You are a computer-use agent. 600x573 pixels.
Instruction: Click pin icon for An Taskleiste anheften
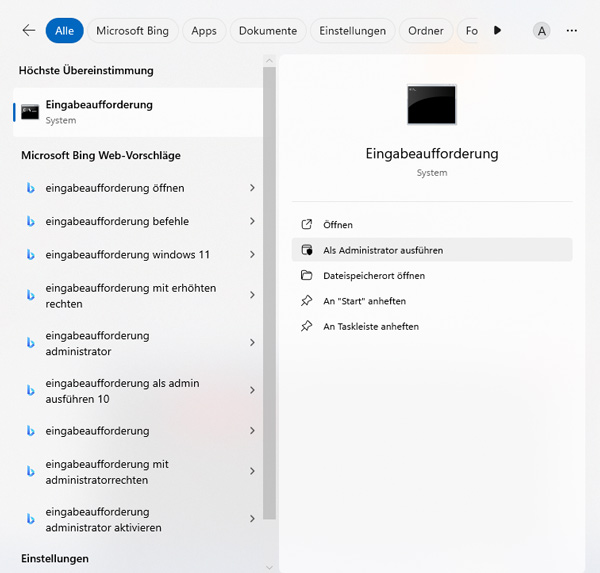(x=307, y=326)
